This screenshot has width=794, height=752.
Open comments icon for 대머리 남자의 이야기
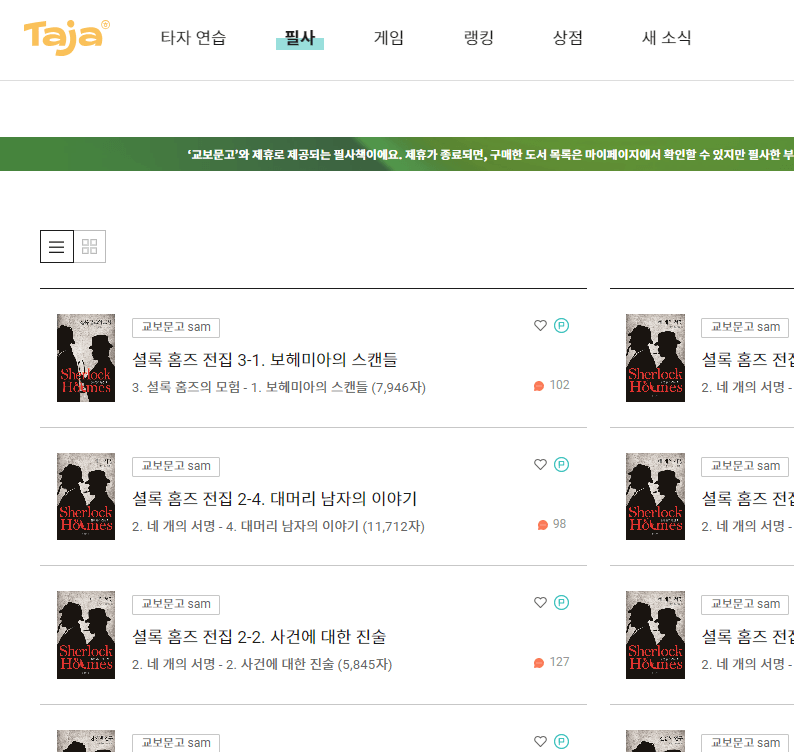(x=542, y=525)
